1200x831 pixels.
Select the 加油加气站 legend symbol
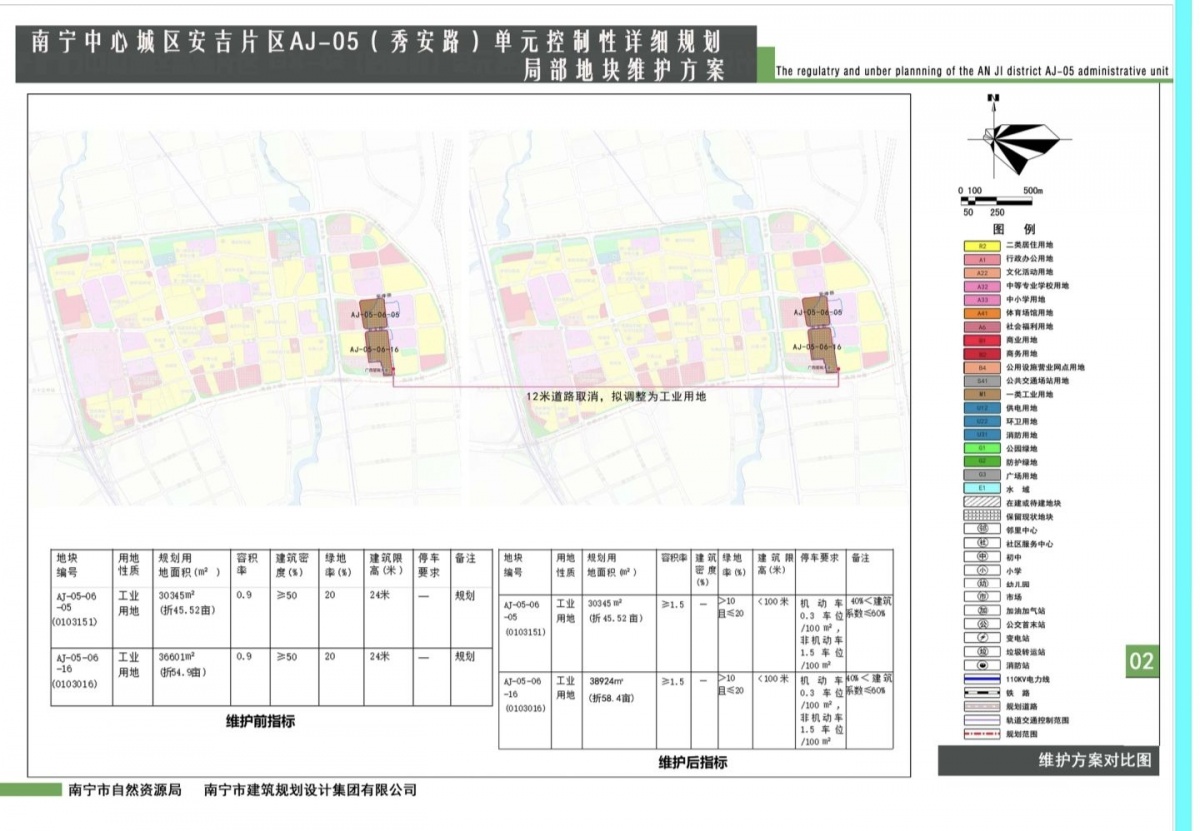click(x=984, y=610)
